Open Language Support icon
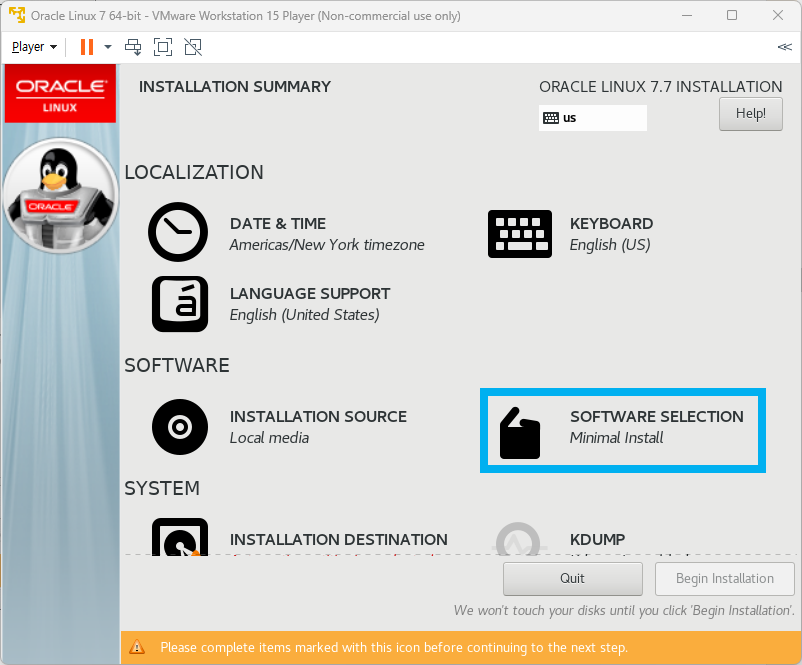The image size is (802, 665). point(180,304)
